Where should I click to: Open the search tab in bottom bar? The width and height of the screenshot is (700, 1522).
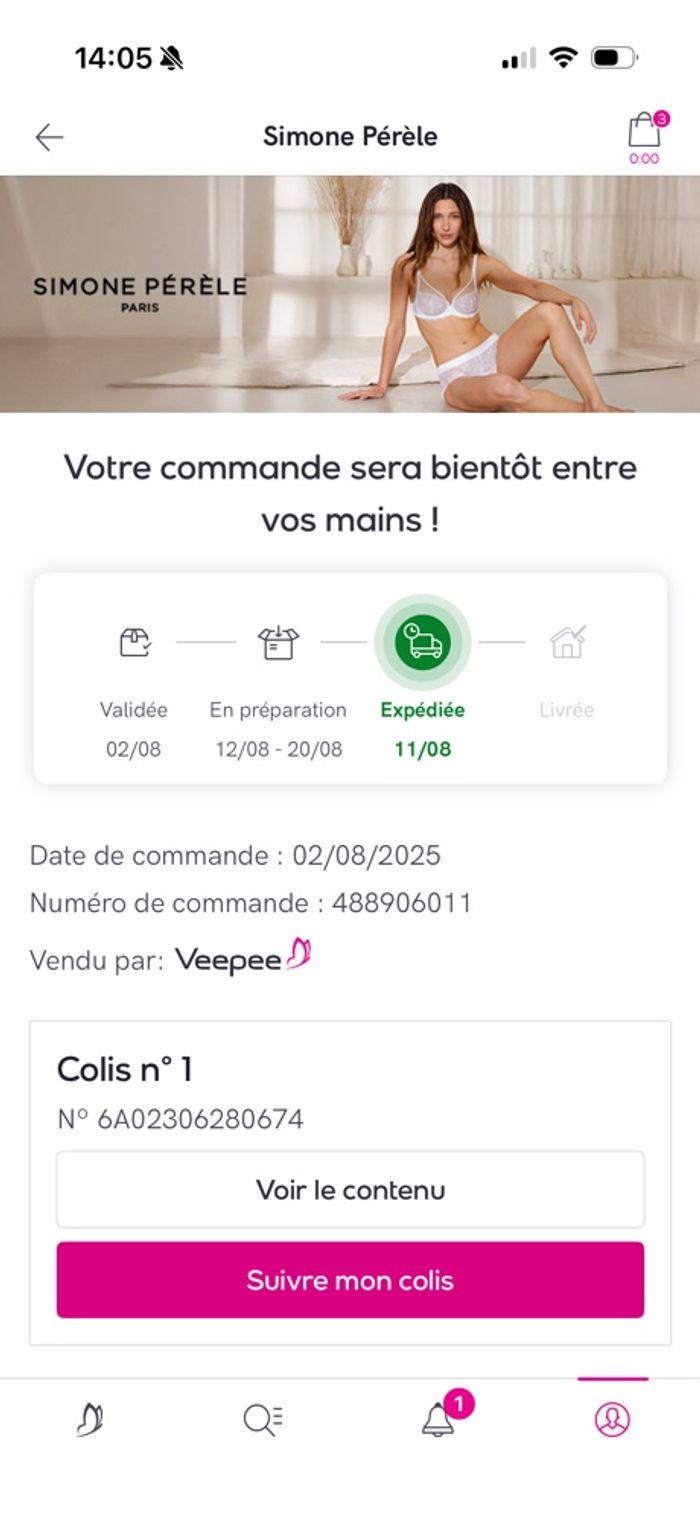tap(263, 1420)
